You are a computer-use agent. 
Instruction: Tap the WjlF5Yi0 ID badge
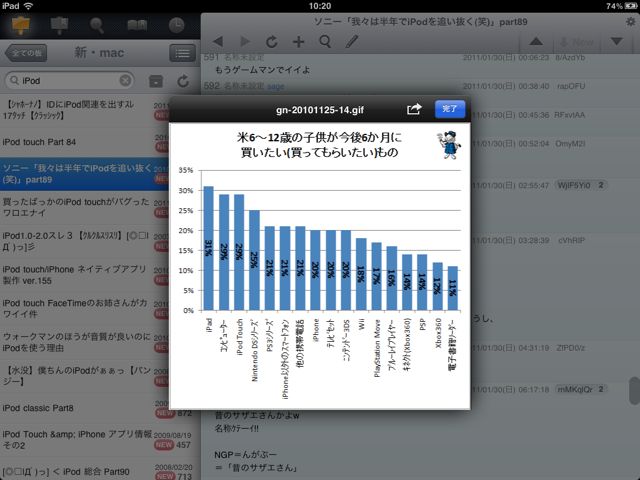pyautogui.click(x=581, y=185)
